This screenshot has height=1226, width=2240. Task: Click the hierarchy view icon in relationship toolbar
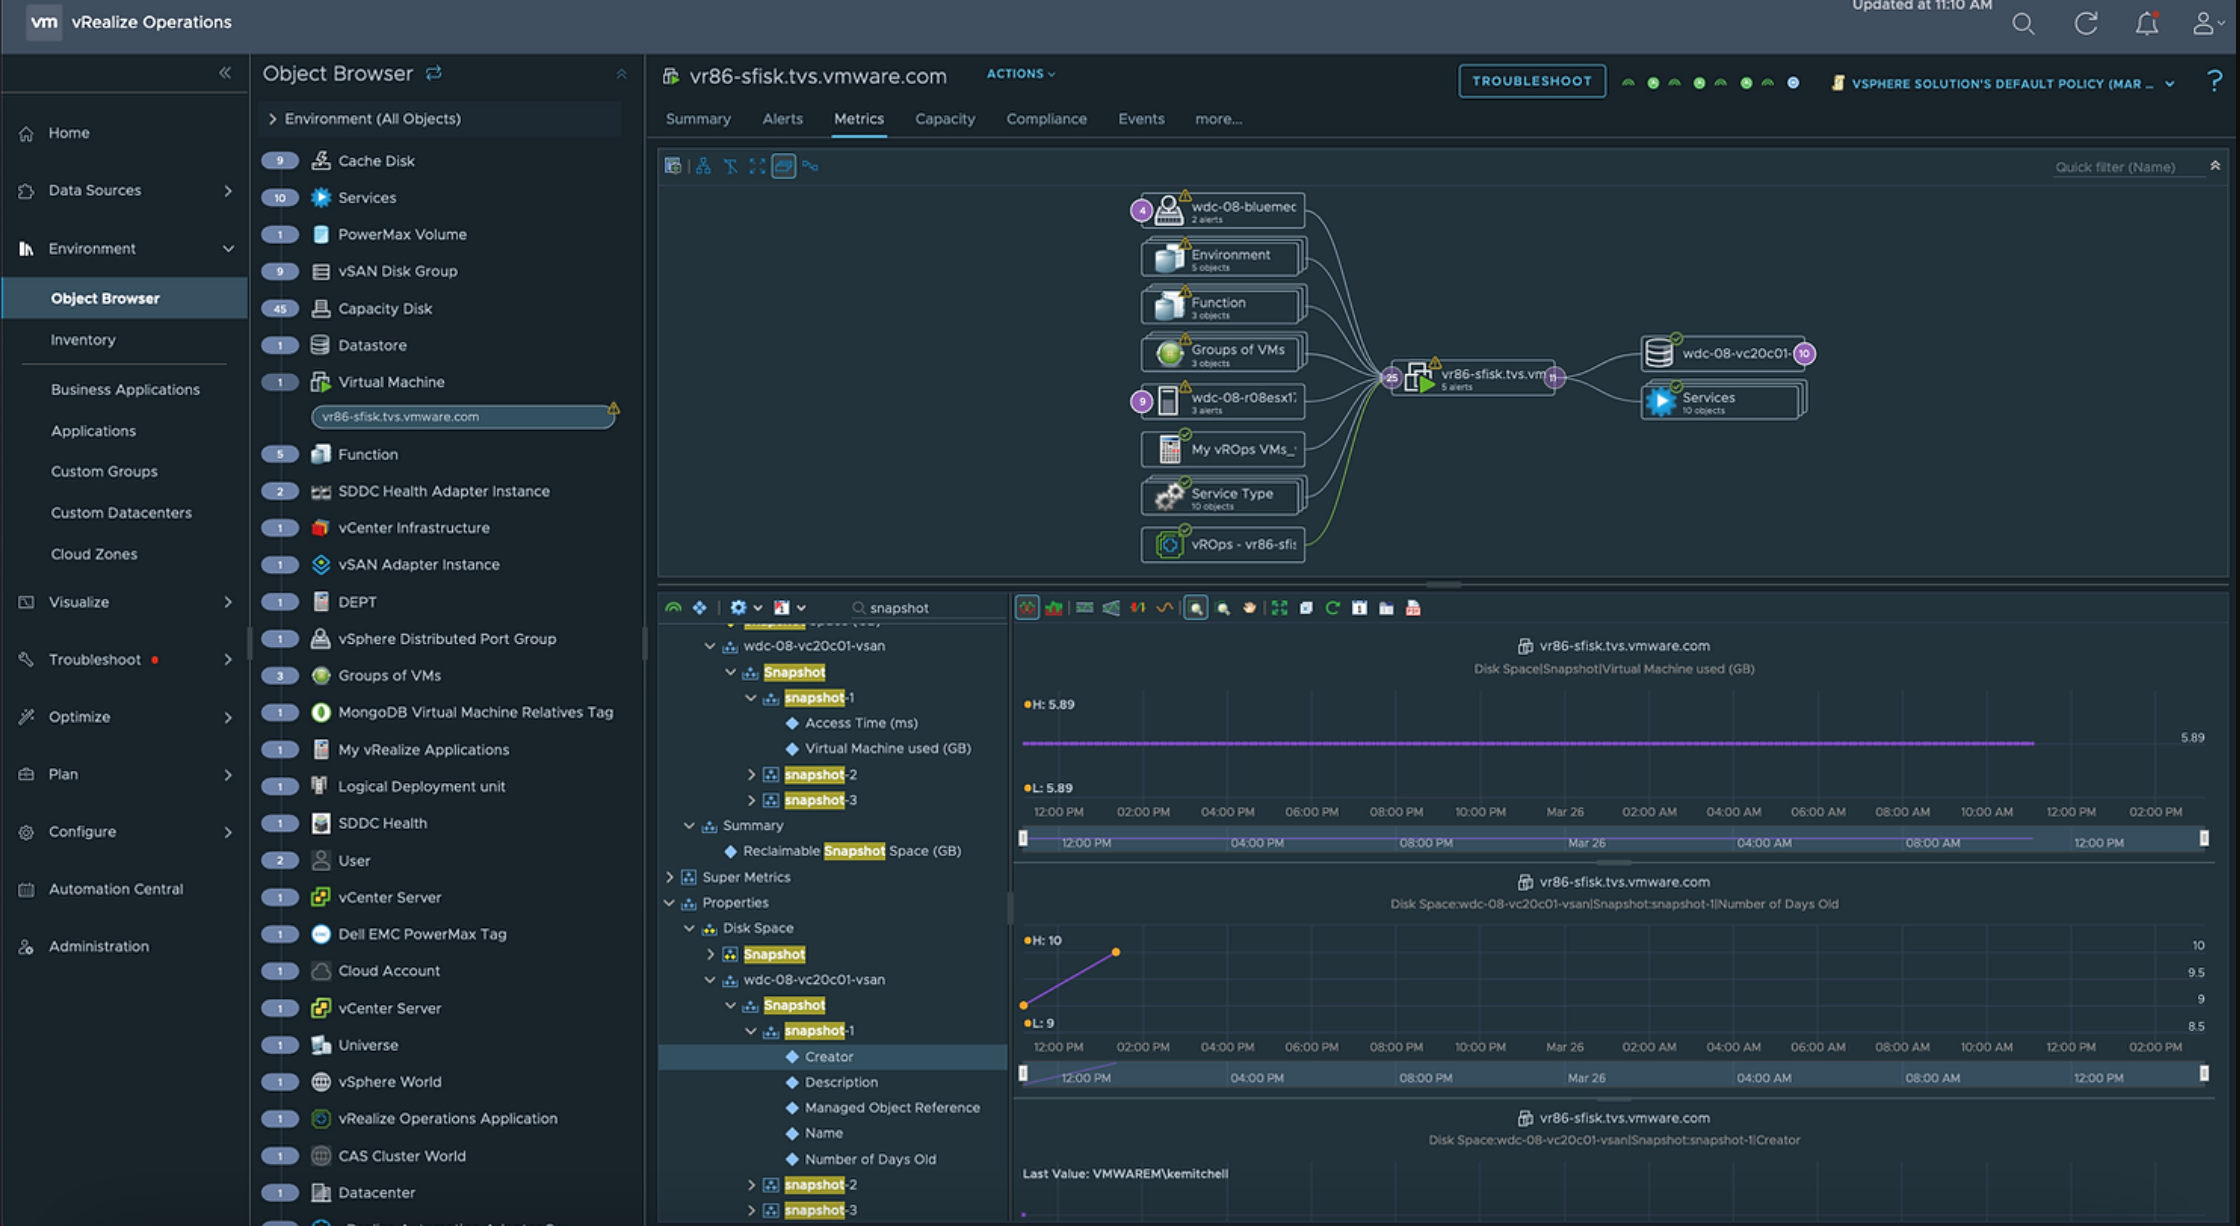click(x=703, y=166)
